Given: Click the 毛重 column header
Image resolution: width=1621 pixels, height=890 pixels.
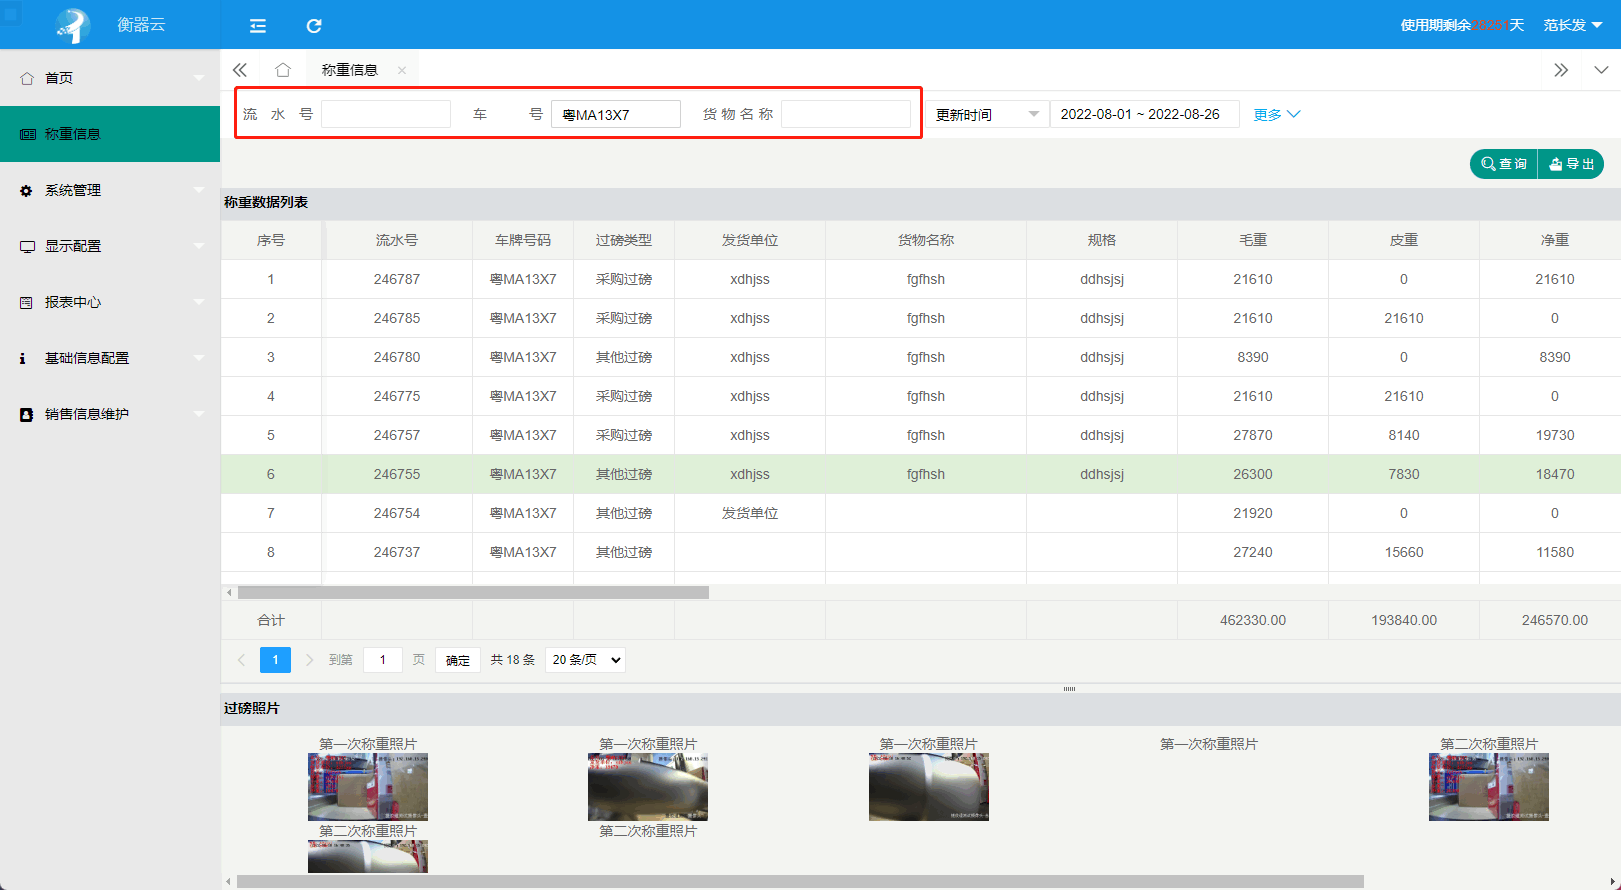Looking at the screenshot, I should (1253, 240).
